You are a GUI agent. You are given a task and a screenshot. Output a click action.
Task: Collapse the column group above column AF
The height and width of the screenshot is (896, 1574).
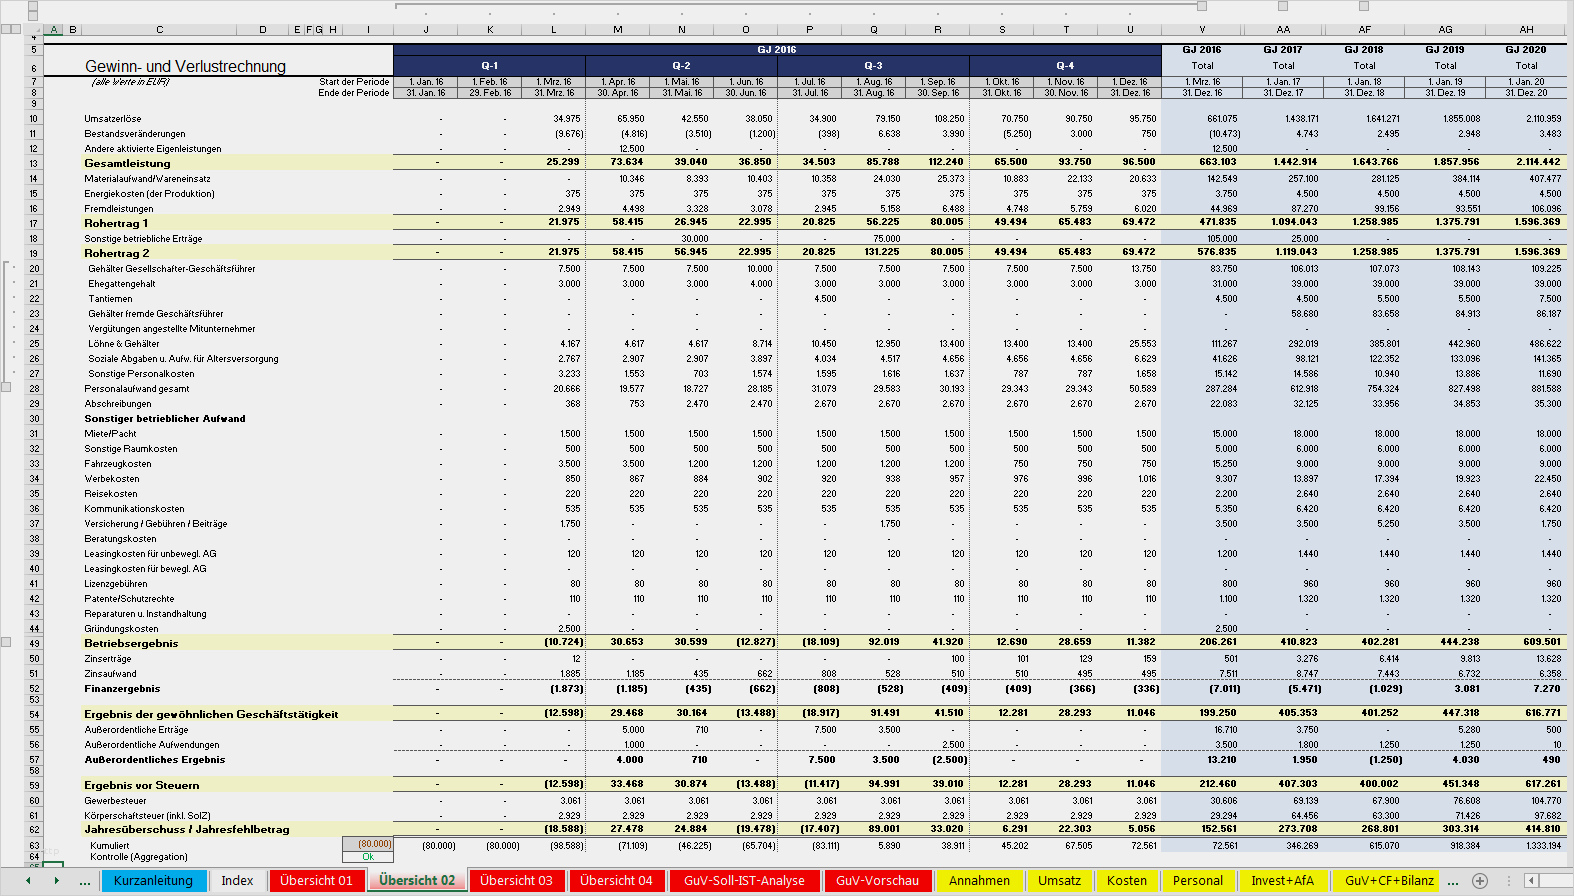pyautogui.click(x=1364, y=6)
